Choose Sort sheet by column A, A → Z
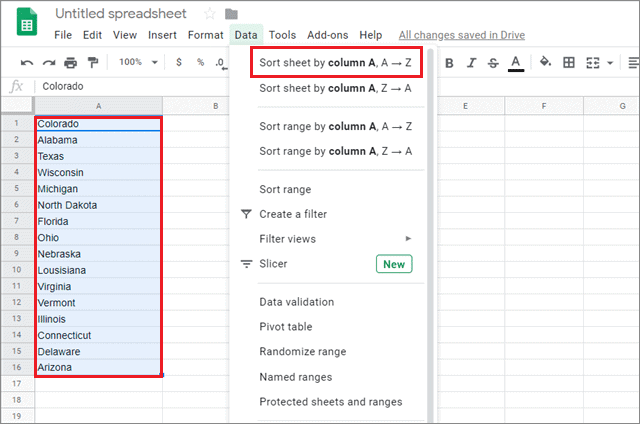The height and width of the screenshot is (424, 640). pos(335,62)
